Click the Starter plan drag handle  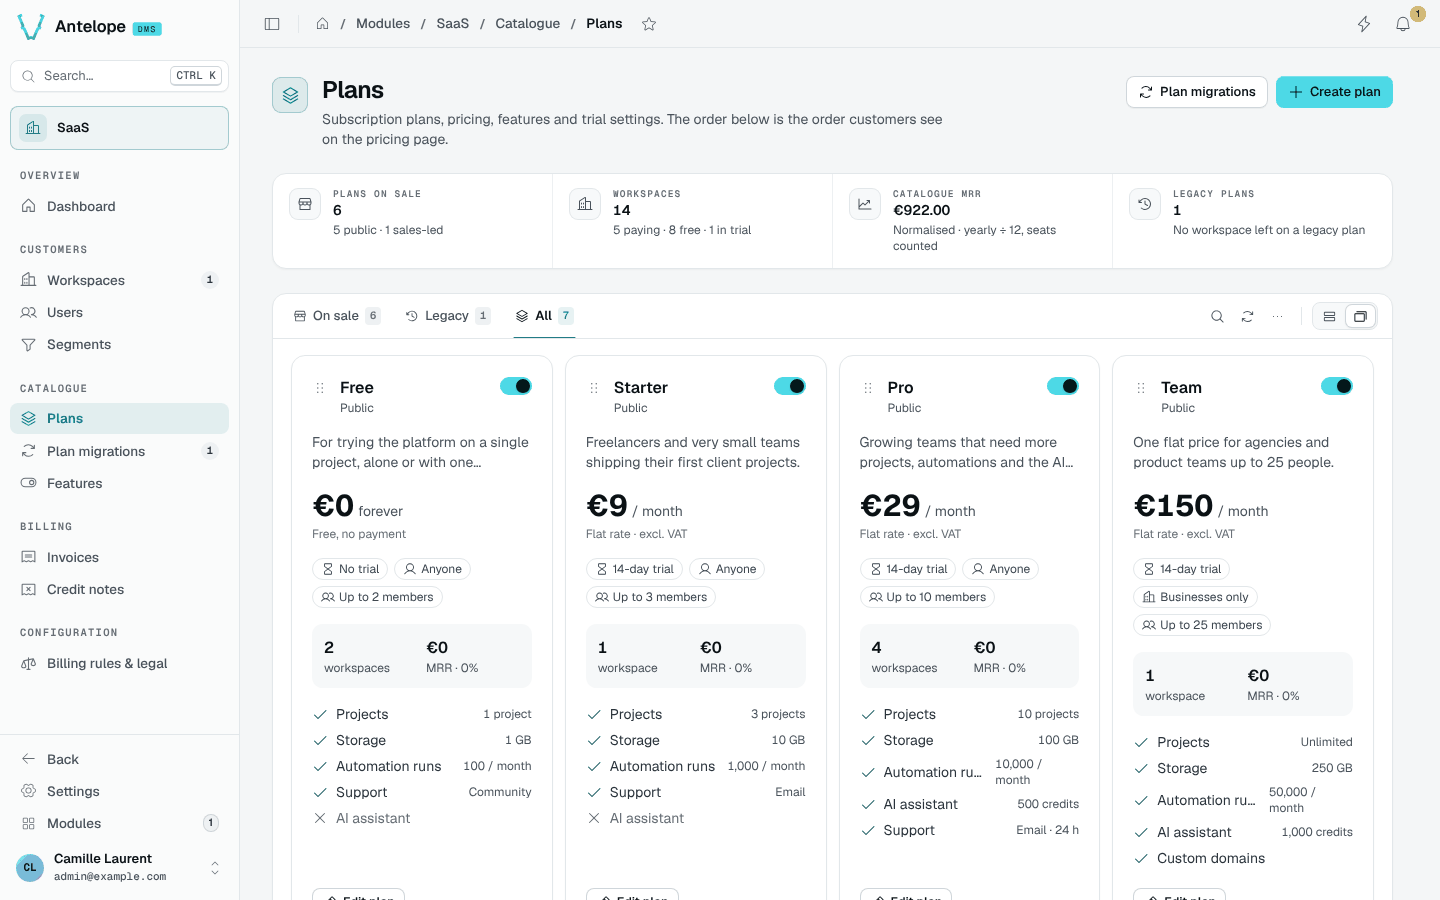tap(594, 388)
